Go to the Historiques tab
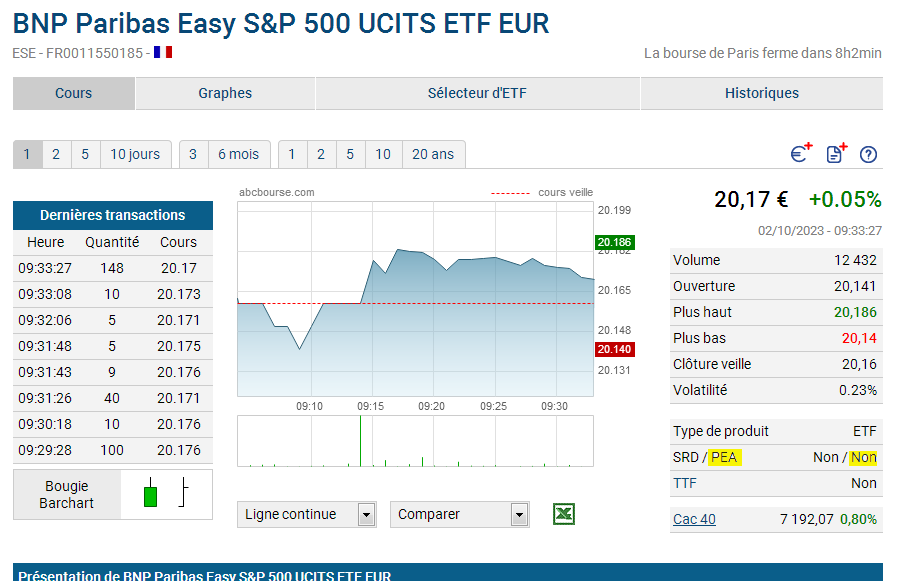900x581 pixels. click(761, 93)
